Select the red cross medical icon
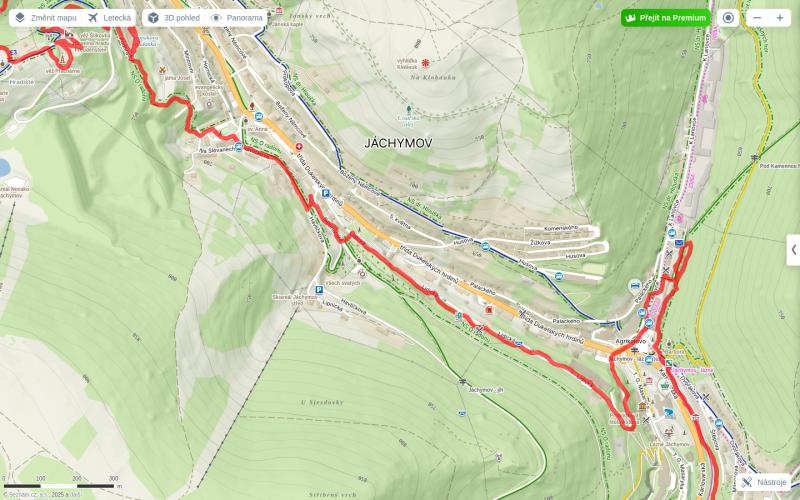This screenshot has height=500, width=800. (x=299, y=147)
